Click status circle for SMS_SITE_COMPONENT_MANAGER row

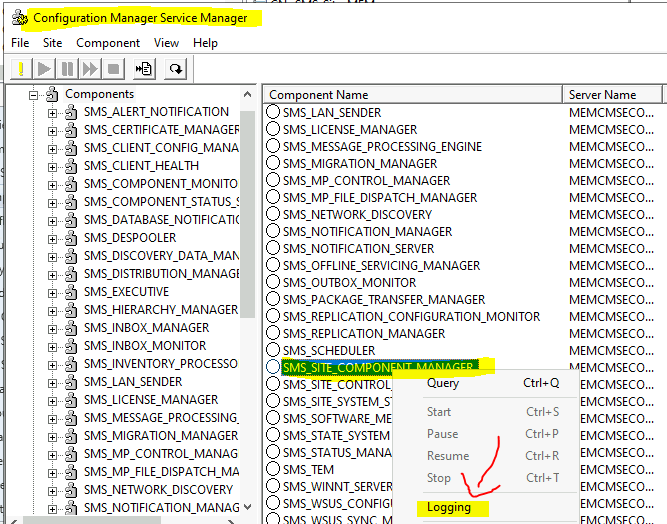(273, 367)
